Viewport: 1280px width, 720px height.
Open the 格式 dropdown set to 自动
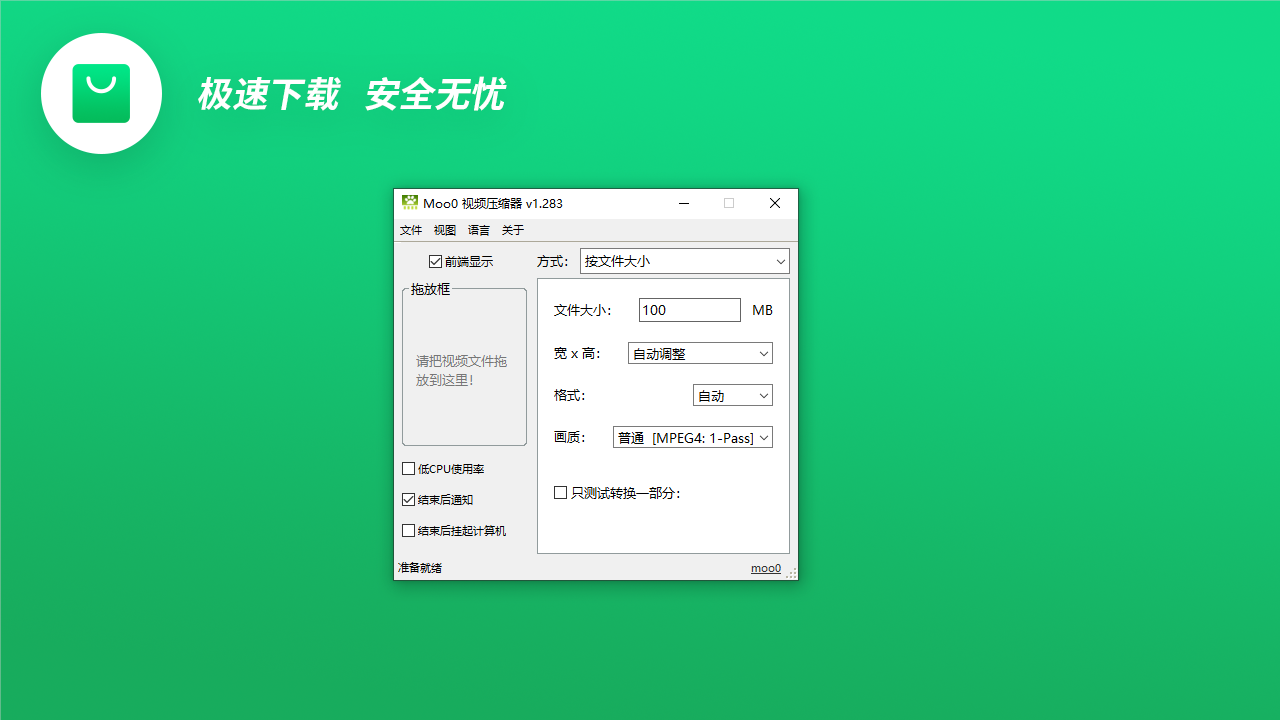(733, 395)
